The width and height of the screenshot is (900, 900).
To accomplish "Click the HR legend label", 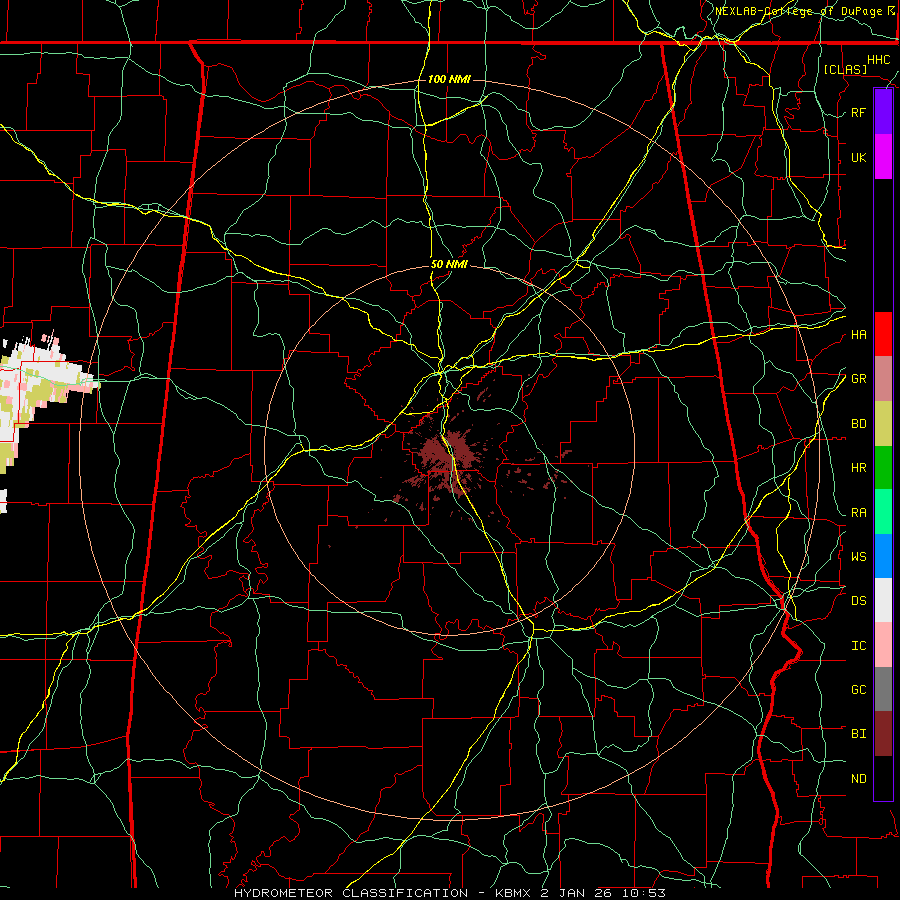I will point(858,467).
